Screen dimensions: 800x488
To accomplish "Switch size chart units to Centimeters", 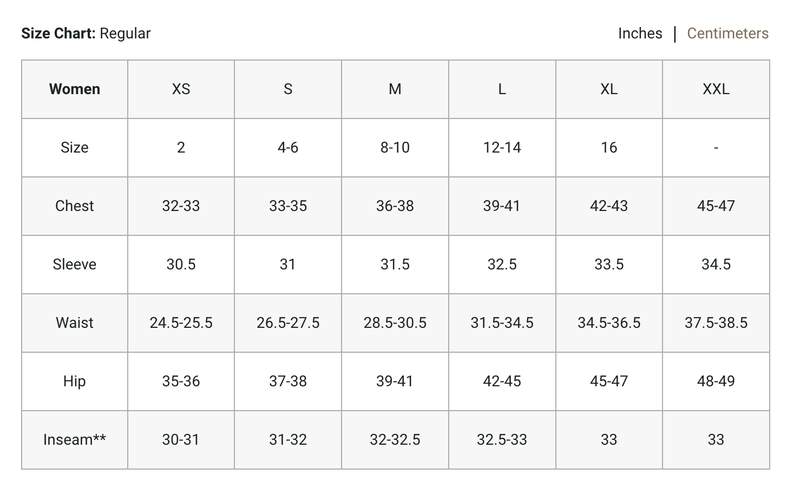I will click(x=727, y=34).
